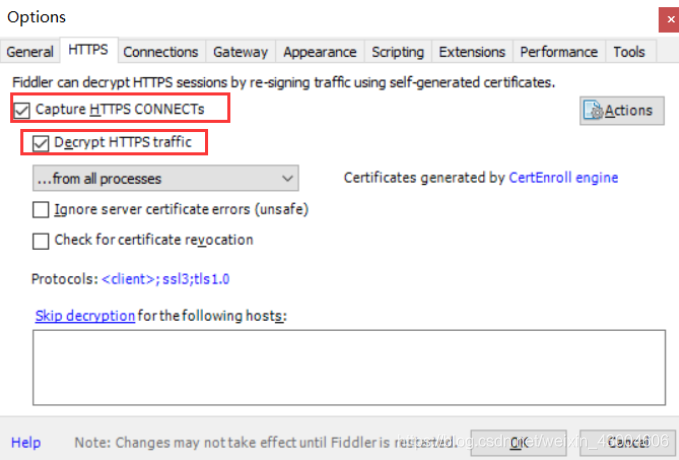Open the Scripting tab
The width and height of the screenshot is (679, 460).
click(x=398, y=52)
